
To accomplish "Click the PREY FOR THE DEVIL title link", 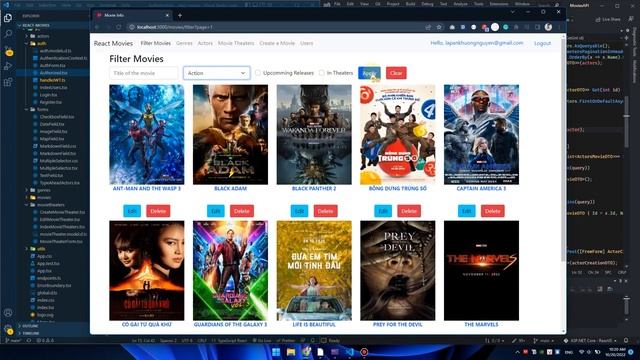I will [398, 324].
